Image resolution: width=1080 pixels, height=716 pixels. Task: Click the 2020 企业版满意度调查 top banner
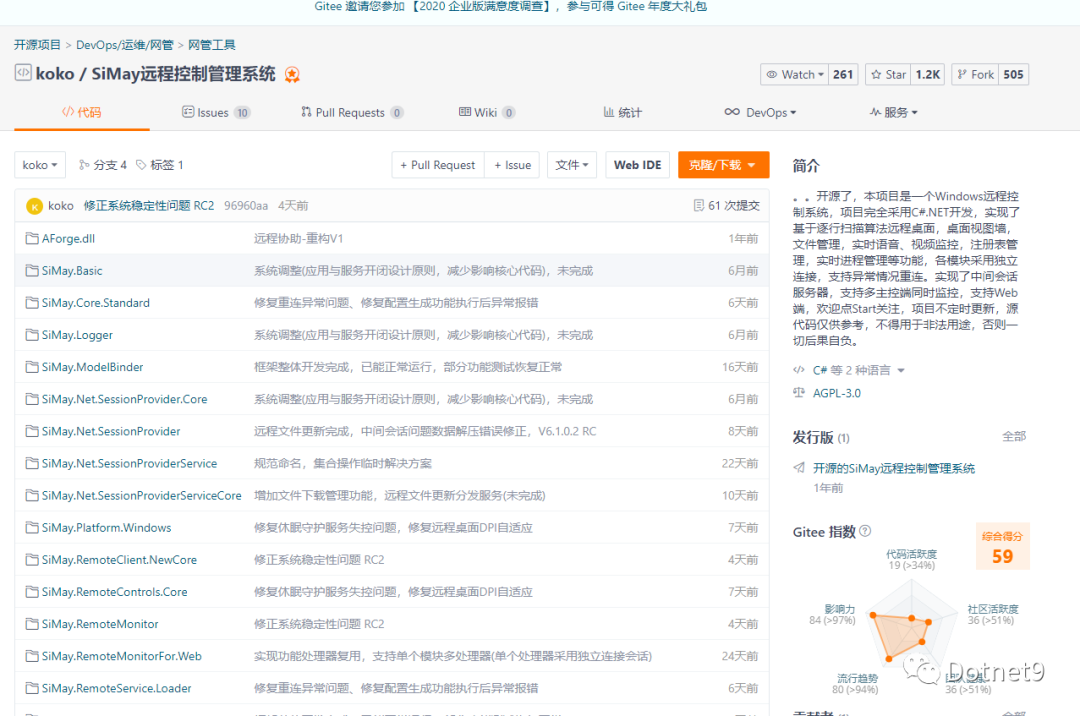(x=510, y=7)
